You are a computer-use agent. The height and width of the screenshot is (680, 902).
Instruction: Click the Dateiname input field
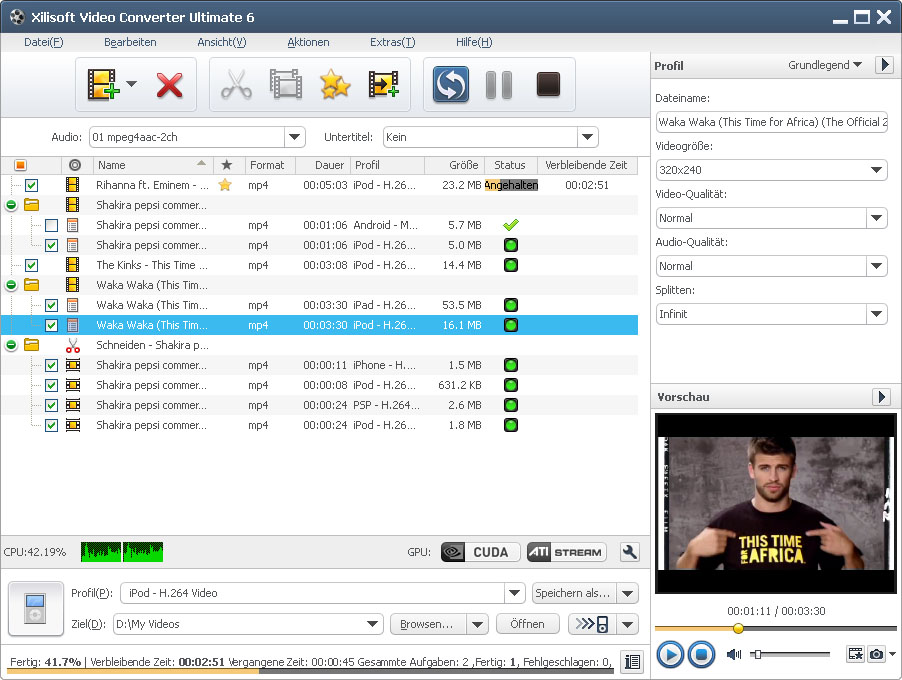771,122
